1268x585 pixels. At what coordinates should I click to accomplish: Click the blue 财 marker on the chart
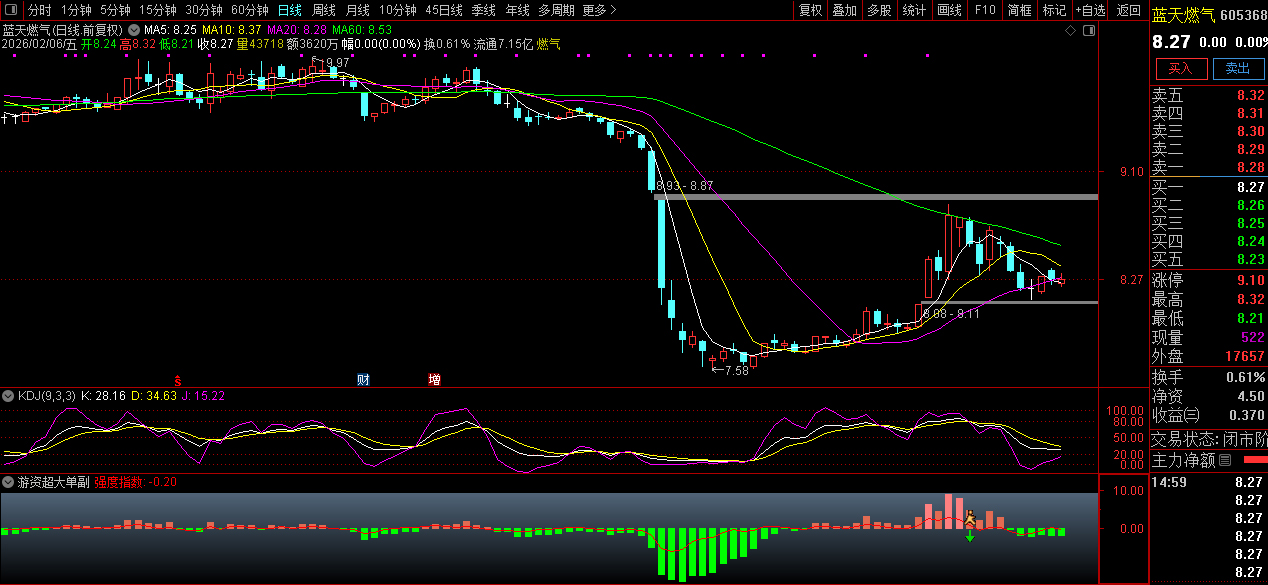click(x=363, y=380)
